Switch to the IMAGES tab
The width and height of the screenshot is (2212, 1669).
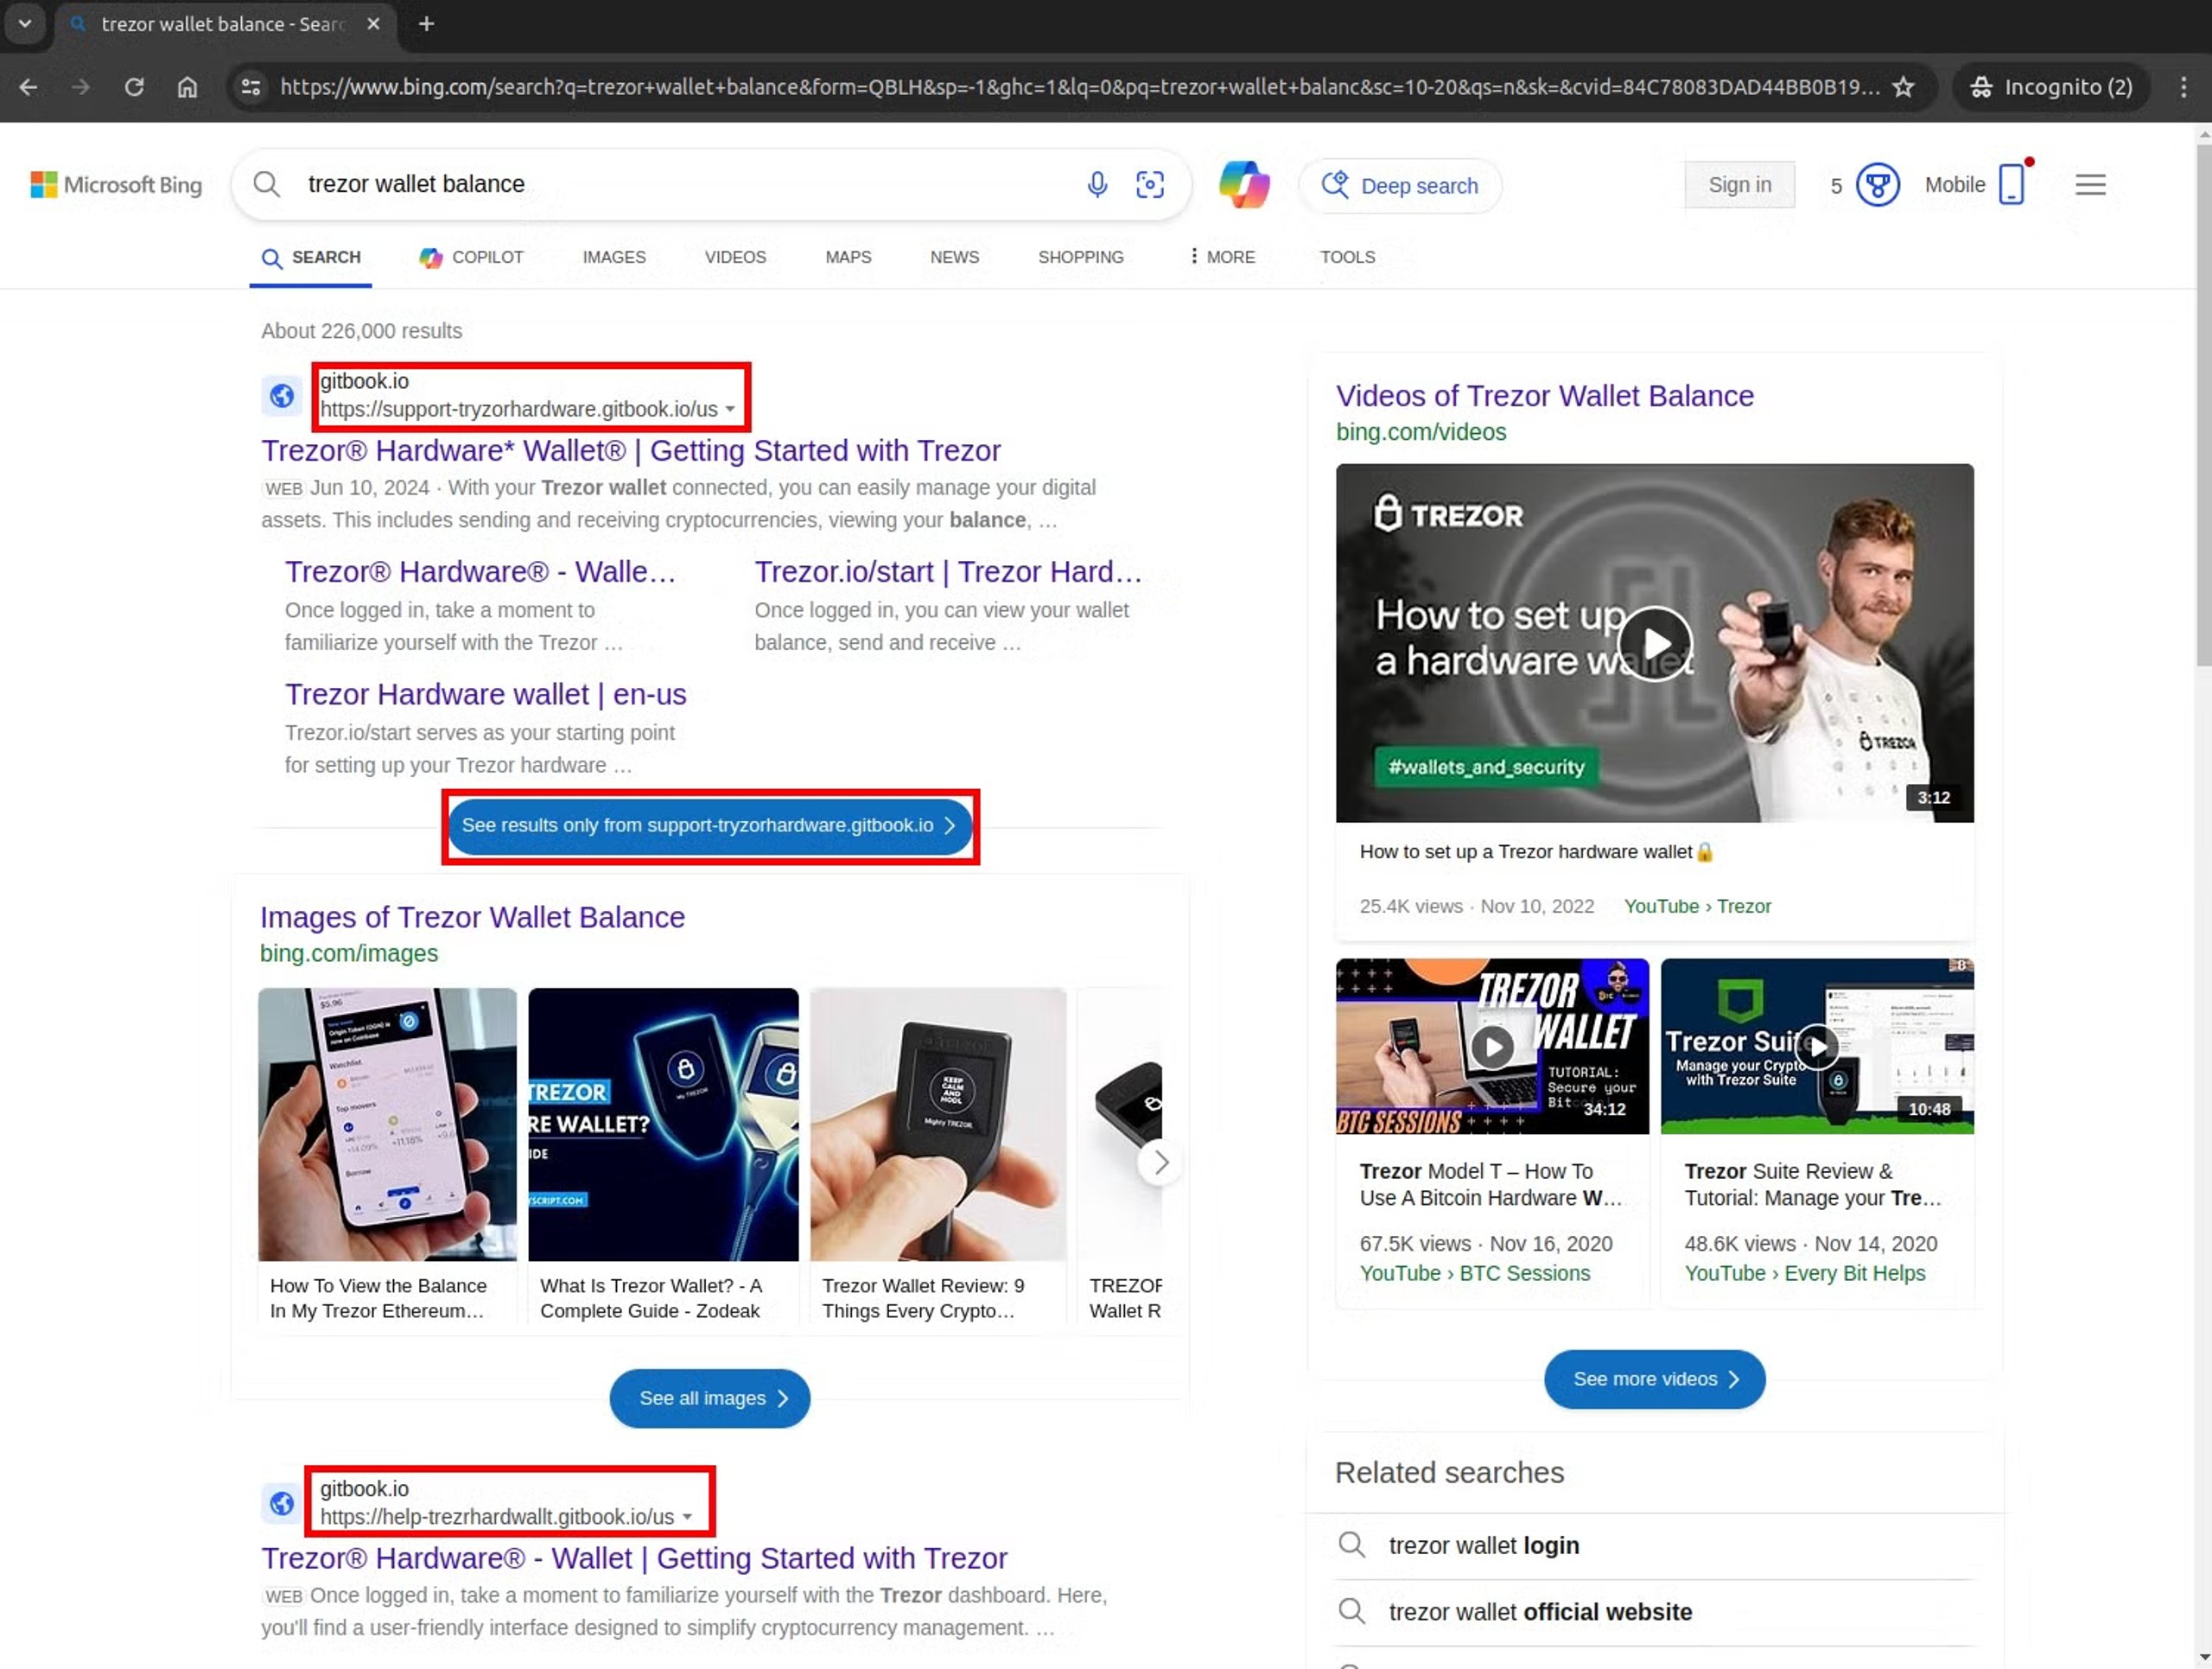coord(614,257)
